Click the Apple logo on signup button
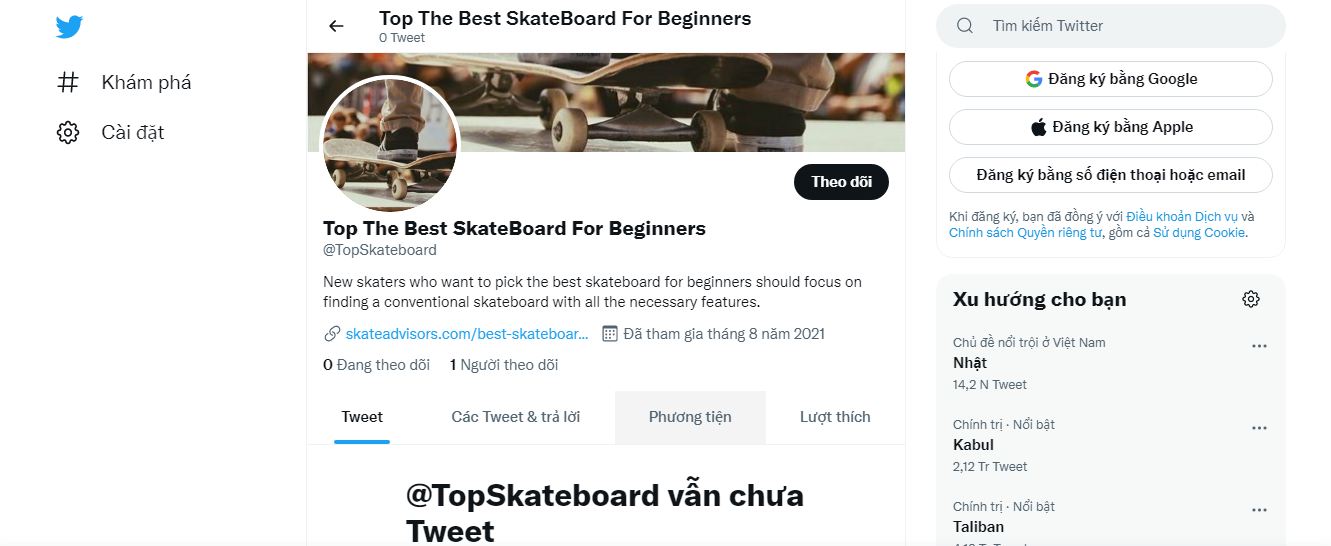This screenshot has width=1331, height=546. [1039, 127]
